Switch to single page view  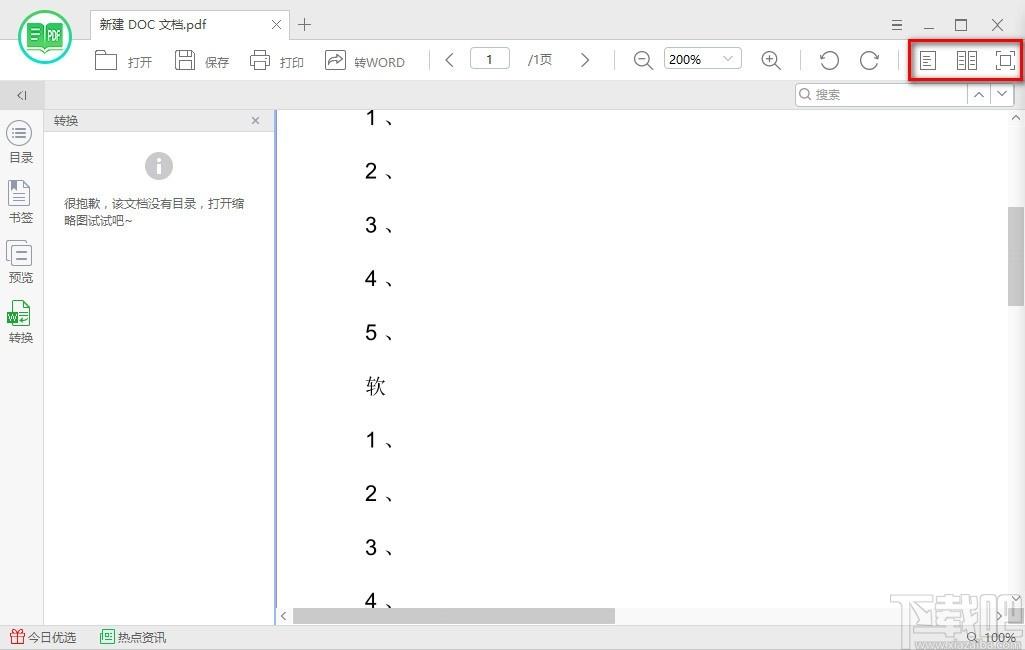(928, 60)
